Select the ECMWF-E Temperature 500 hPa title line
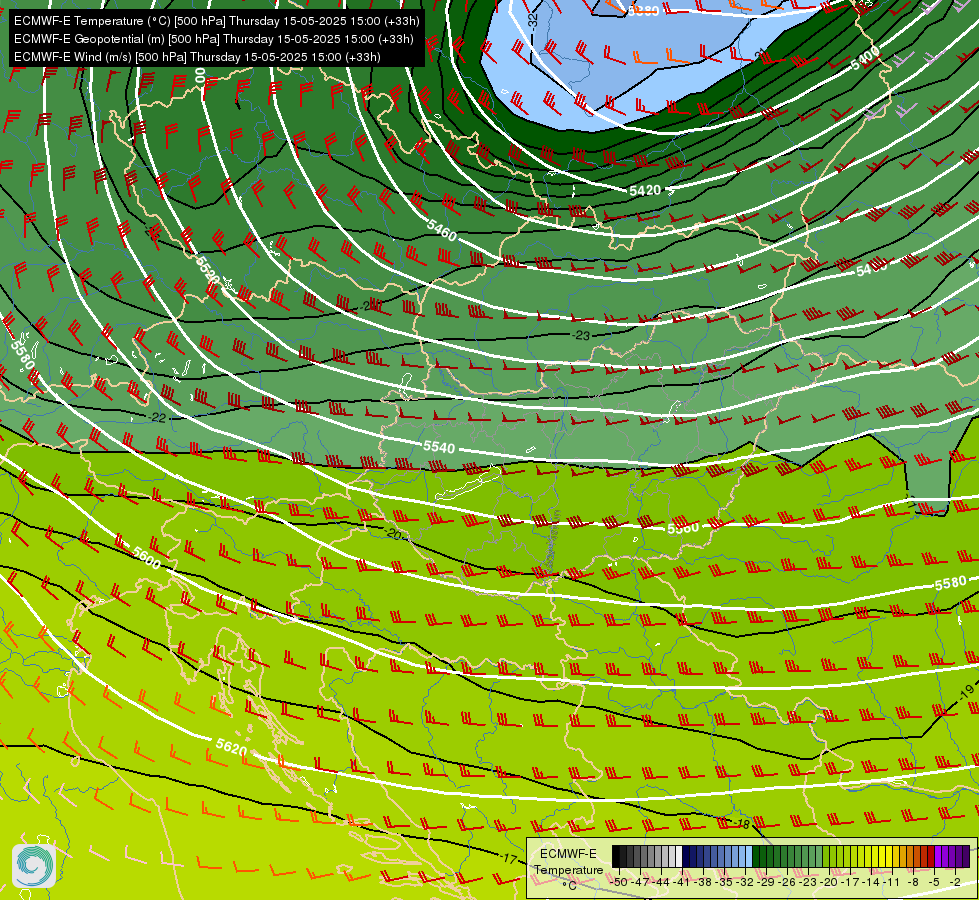 point(217,21)
